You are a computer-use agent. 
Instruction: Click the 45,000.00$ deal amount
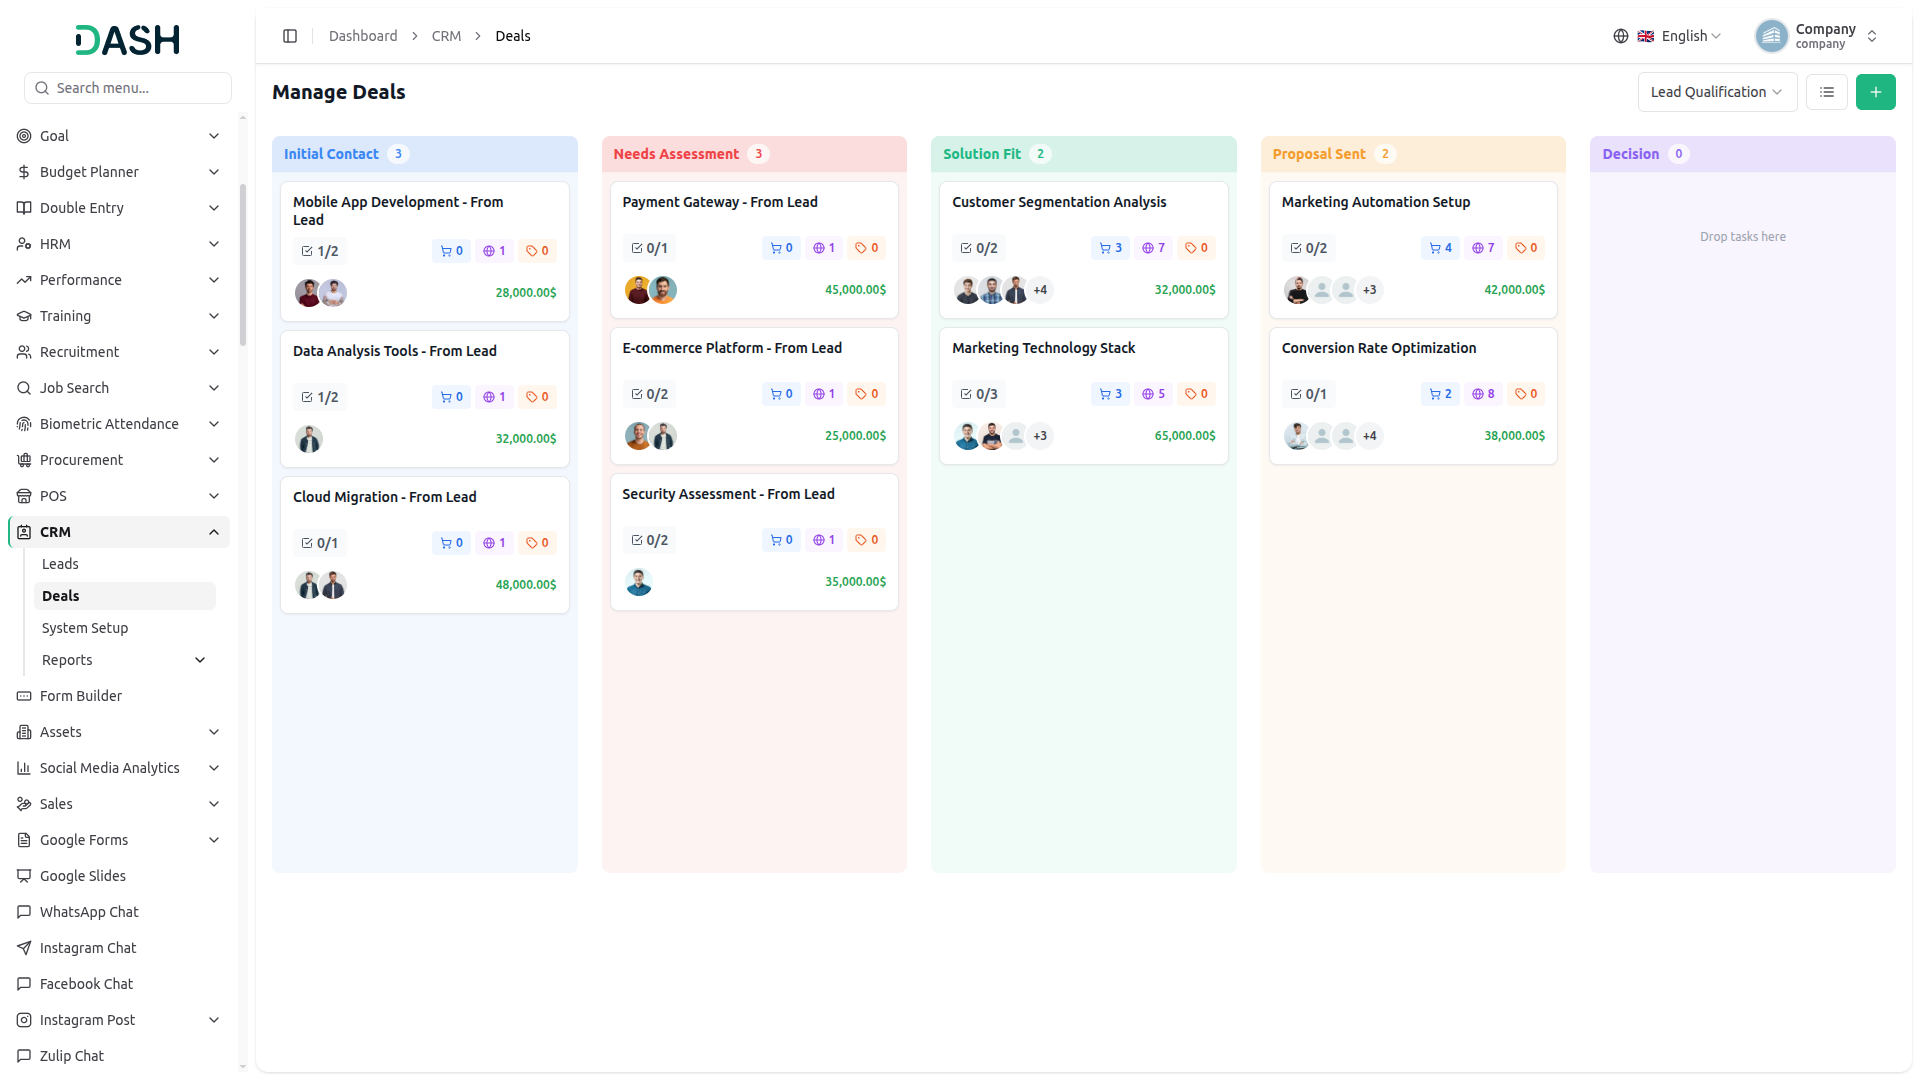(x=855, y=290)
